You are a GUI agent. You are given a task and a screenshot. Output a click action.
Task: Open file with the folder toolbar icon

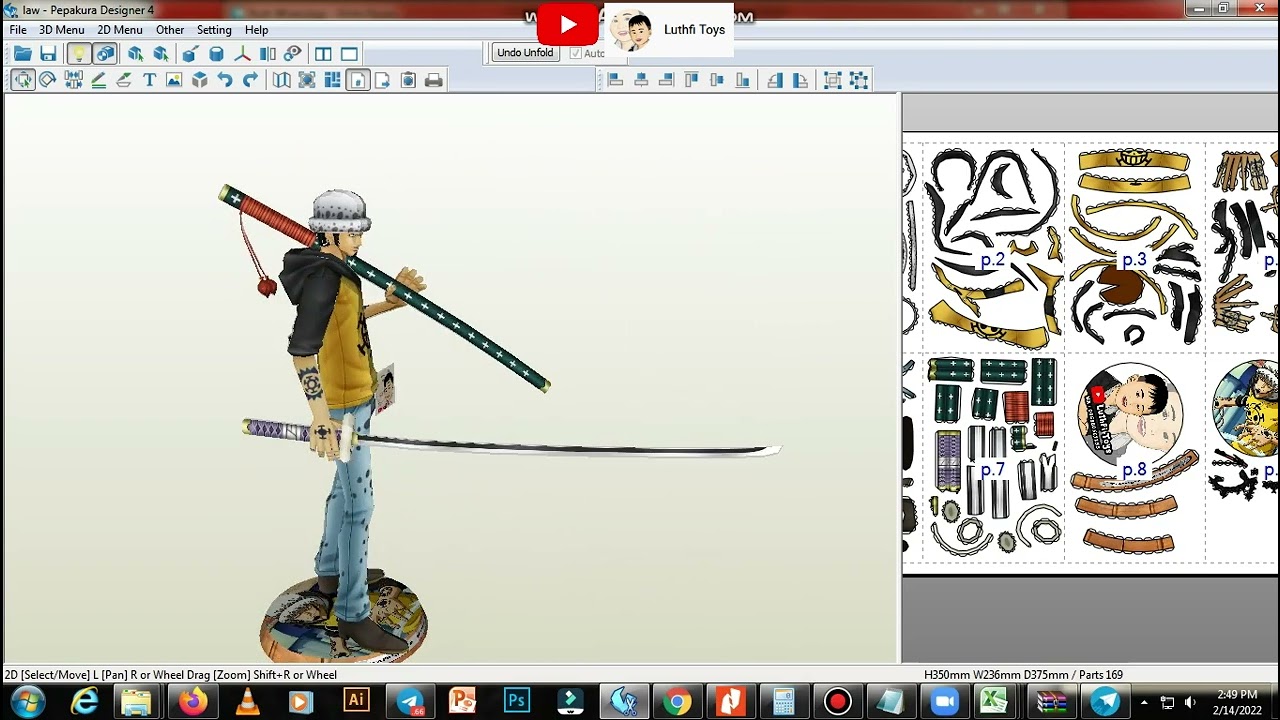coord(22,54)
